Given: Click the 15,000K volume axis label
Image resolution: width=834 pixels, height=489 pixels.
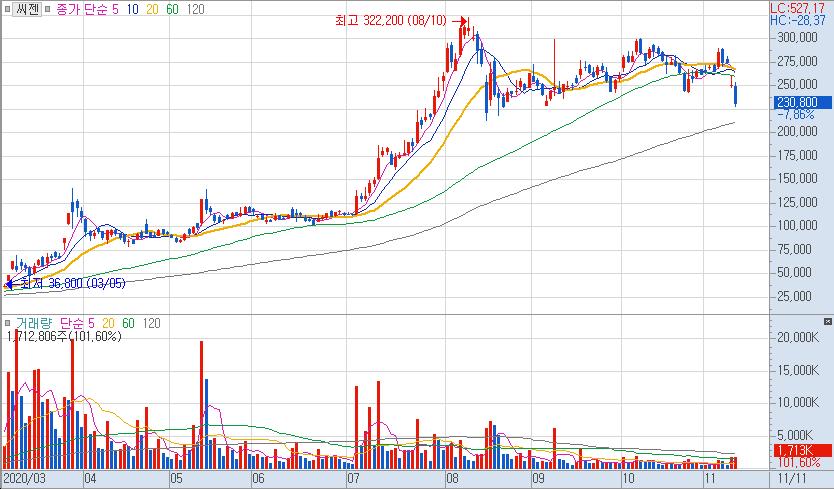Looking at the screenshot, I should tap(798, 370).
